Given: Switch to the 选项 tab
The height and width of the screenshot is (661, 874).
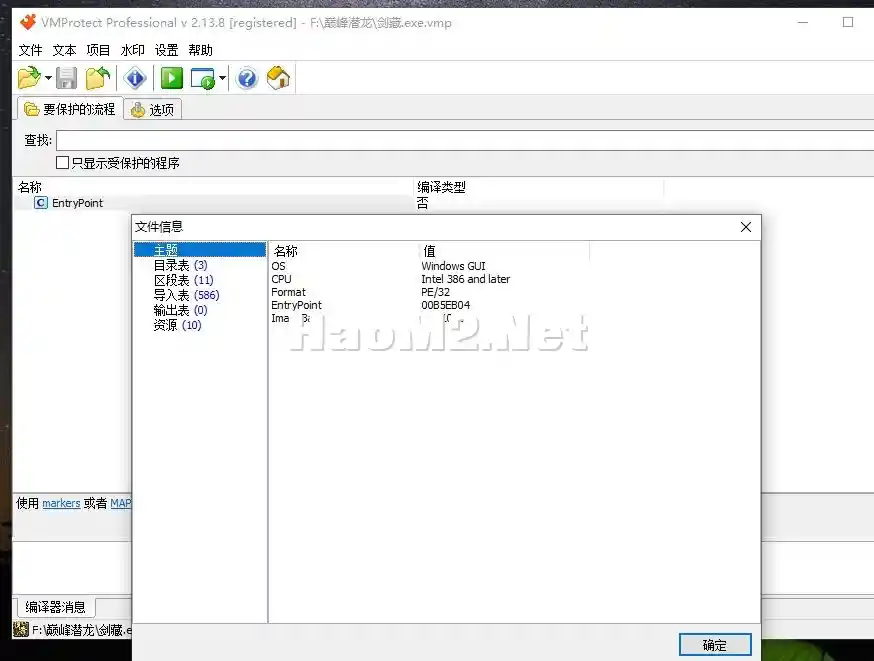Looking at the screenshot, I should (x=153, y=110).
